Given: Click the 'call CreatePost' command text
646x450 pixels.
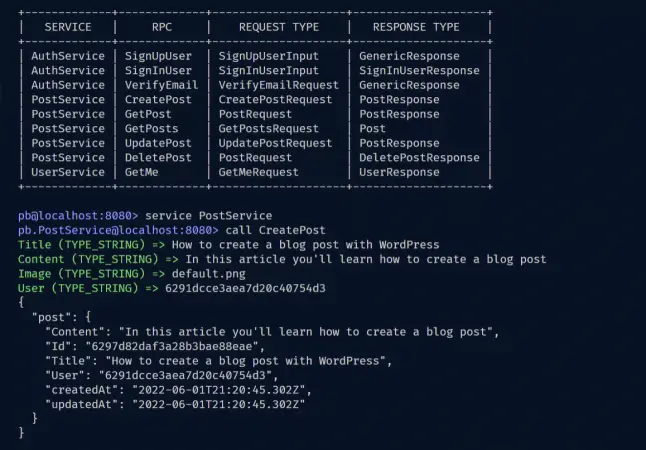Looking at the screenshot, I should 275,230.
